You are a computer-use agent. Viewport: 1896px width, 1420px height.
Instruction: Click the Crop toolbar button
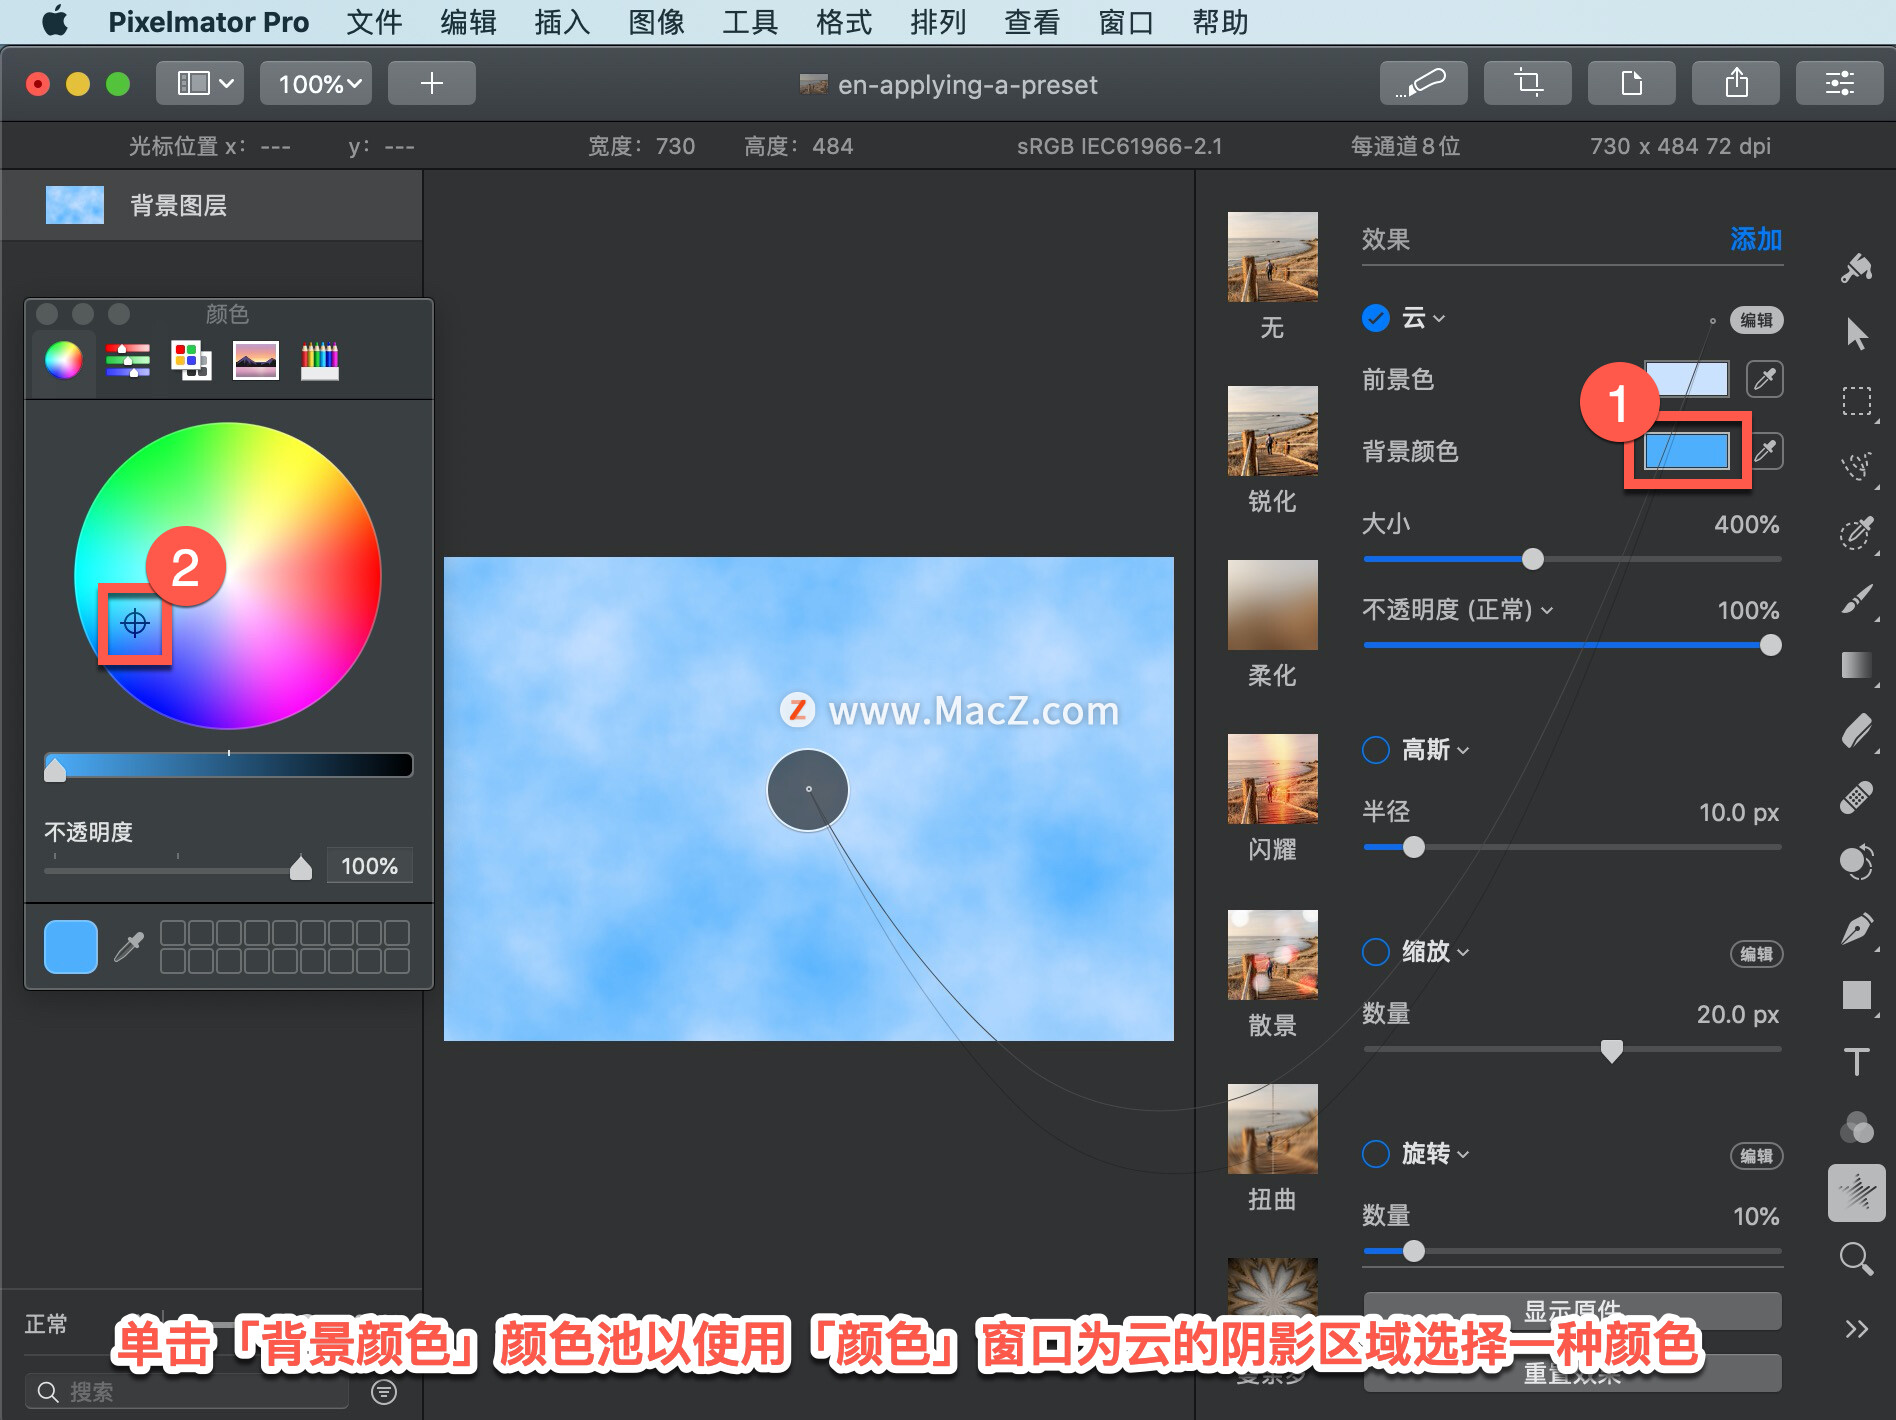point(1527,83)
